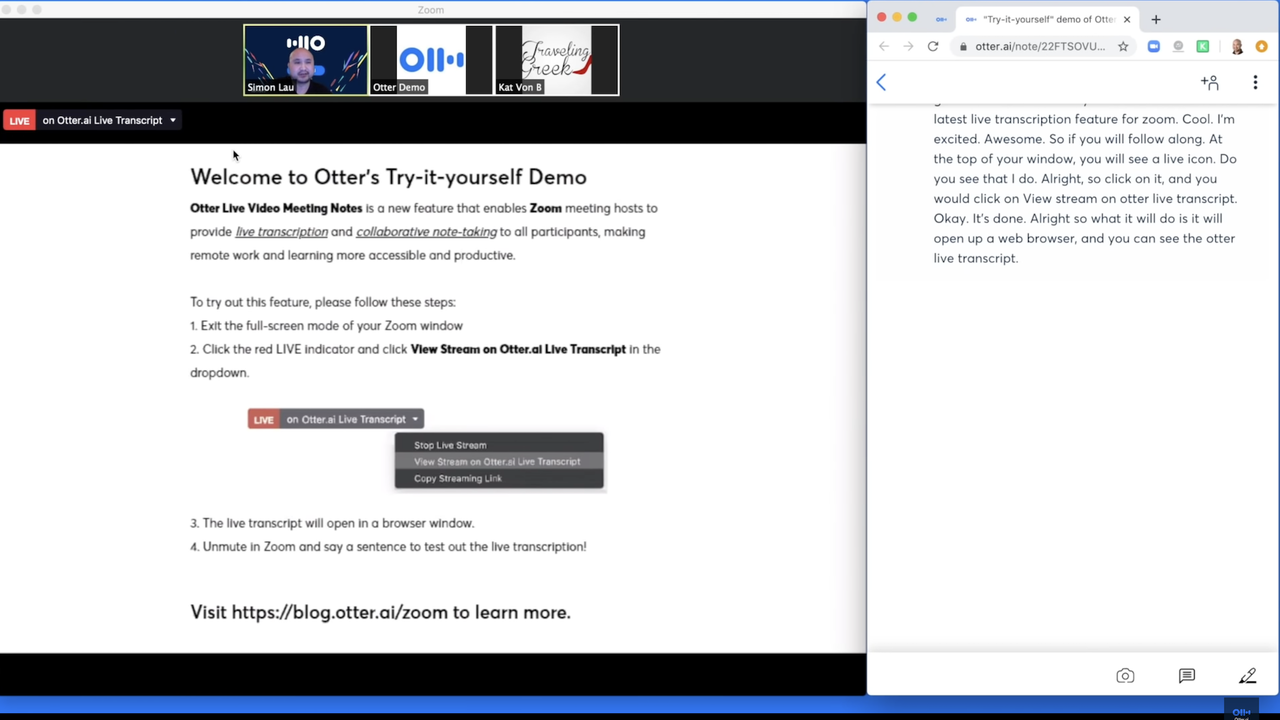The width and height of the screenshot is (1280, 720).
Task: Click the Otter back arrow icon
Action: click(881, 83)
